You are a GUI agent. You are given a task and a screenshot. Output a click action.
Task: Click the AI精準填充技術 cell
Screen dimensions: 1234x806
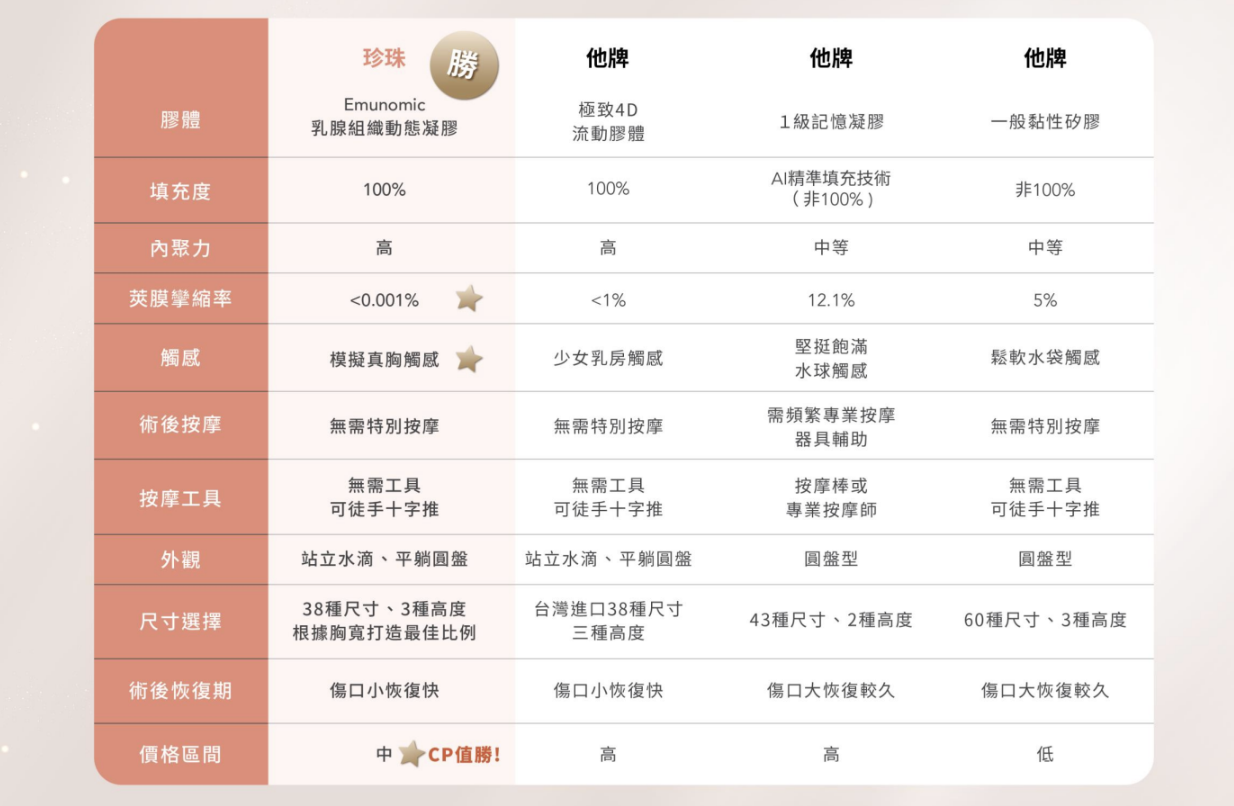coord(831,188)
